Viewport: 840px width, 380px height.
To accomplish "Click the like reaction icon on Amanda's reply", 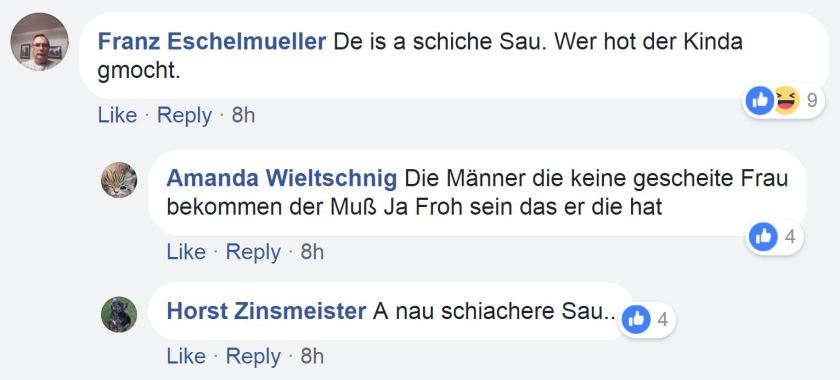I will [763, 236].
